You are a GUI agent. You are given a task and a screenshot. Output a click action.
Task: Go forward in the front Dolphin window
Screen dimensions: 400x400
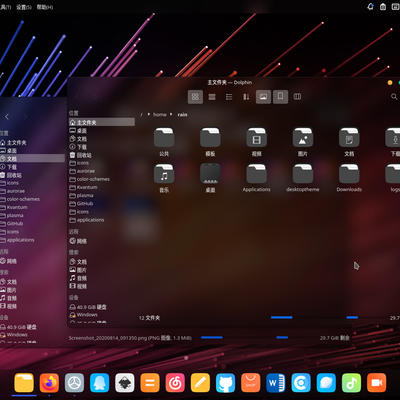[95, 97]
